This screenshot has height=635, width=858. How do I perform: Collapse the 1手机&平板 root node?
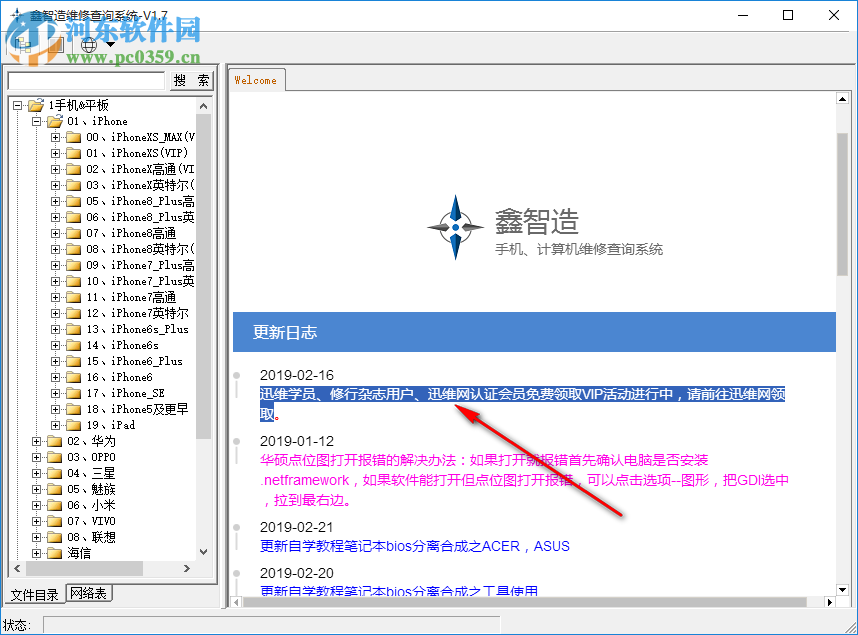pos(18,105)
